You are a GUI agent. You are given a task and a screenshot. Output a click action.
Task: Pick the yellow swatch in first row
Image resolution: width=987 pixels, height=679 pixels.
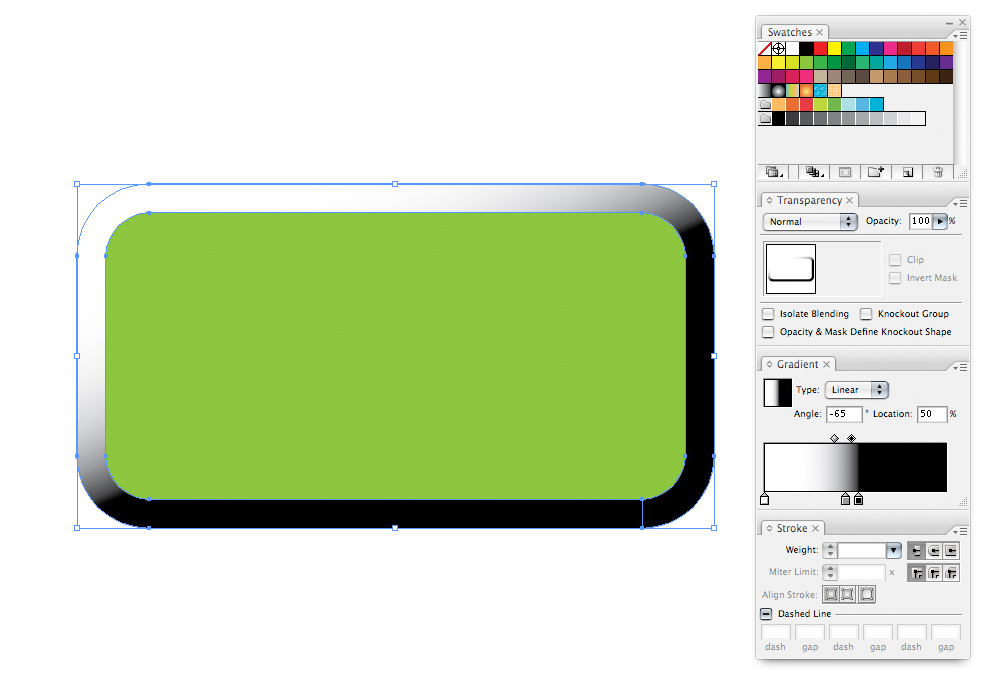pos(834,48)
